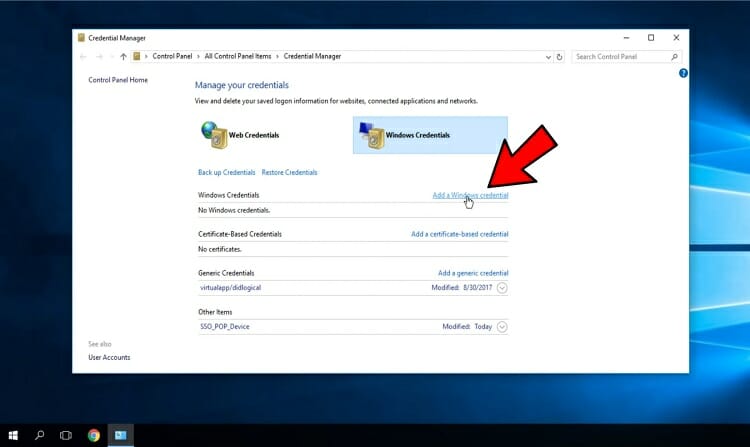Click Back up Credentials link

click(x=227, y=172)
